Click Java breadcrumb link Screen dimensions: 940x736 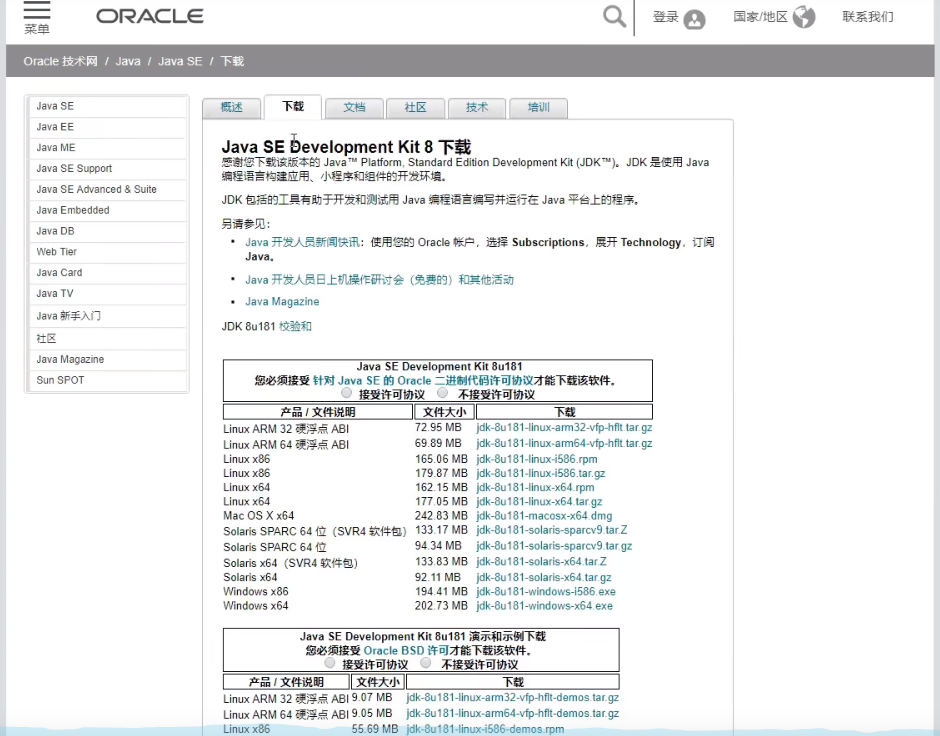tap(128, 61)
